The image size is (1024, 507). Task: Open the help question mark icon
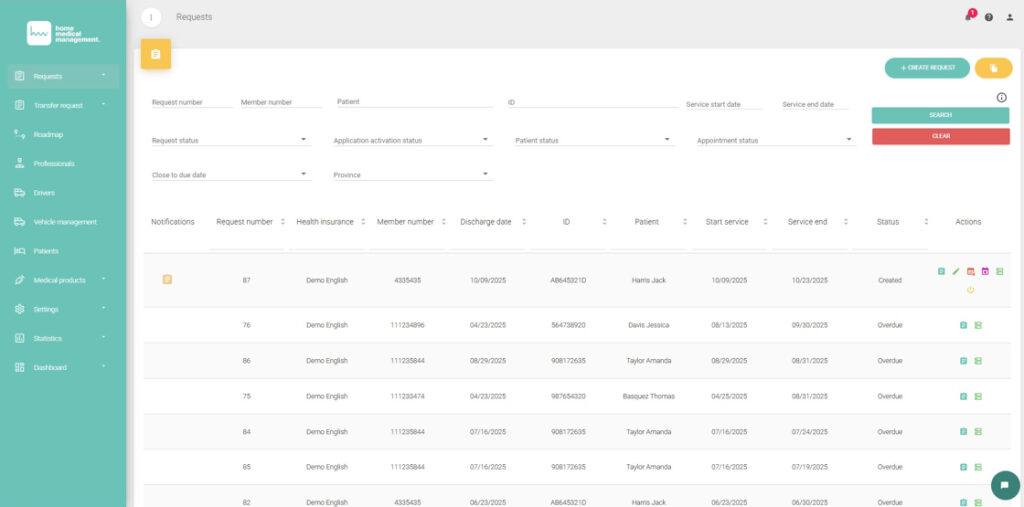[989, 17]
